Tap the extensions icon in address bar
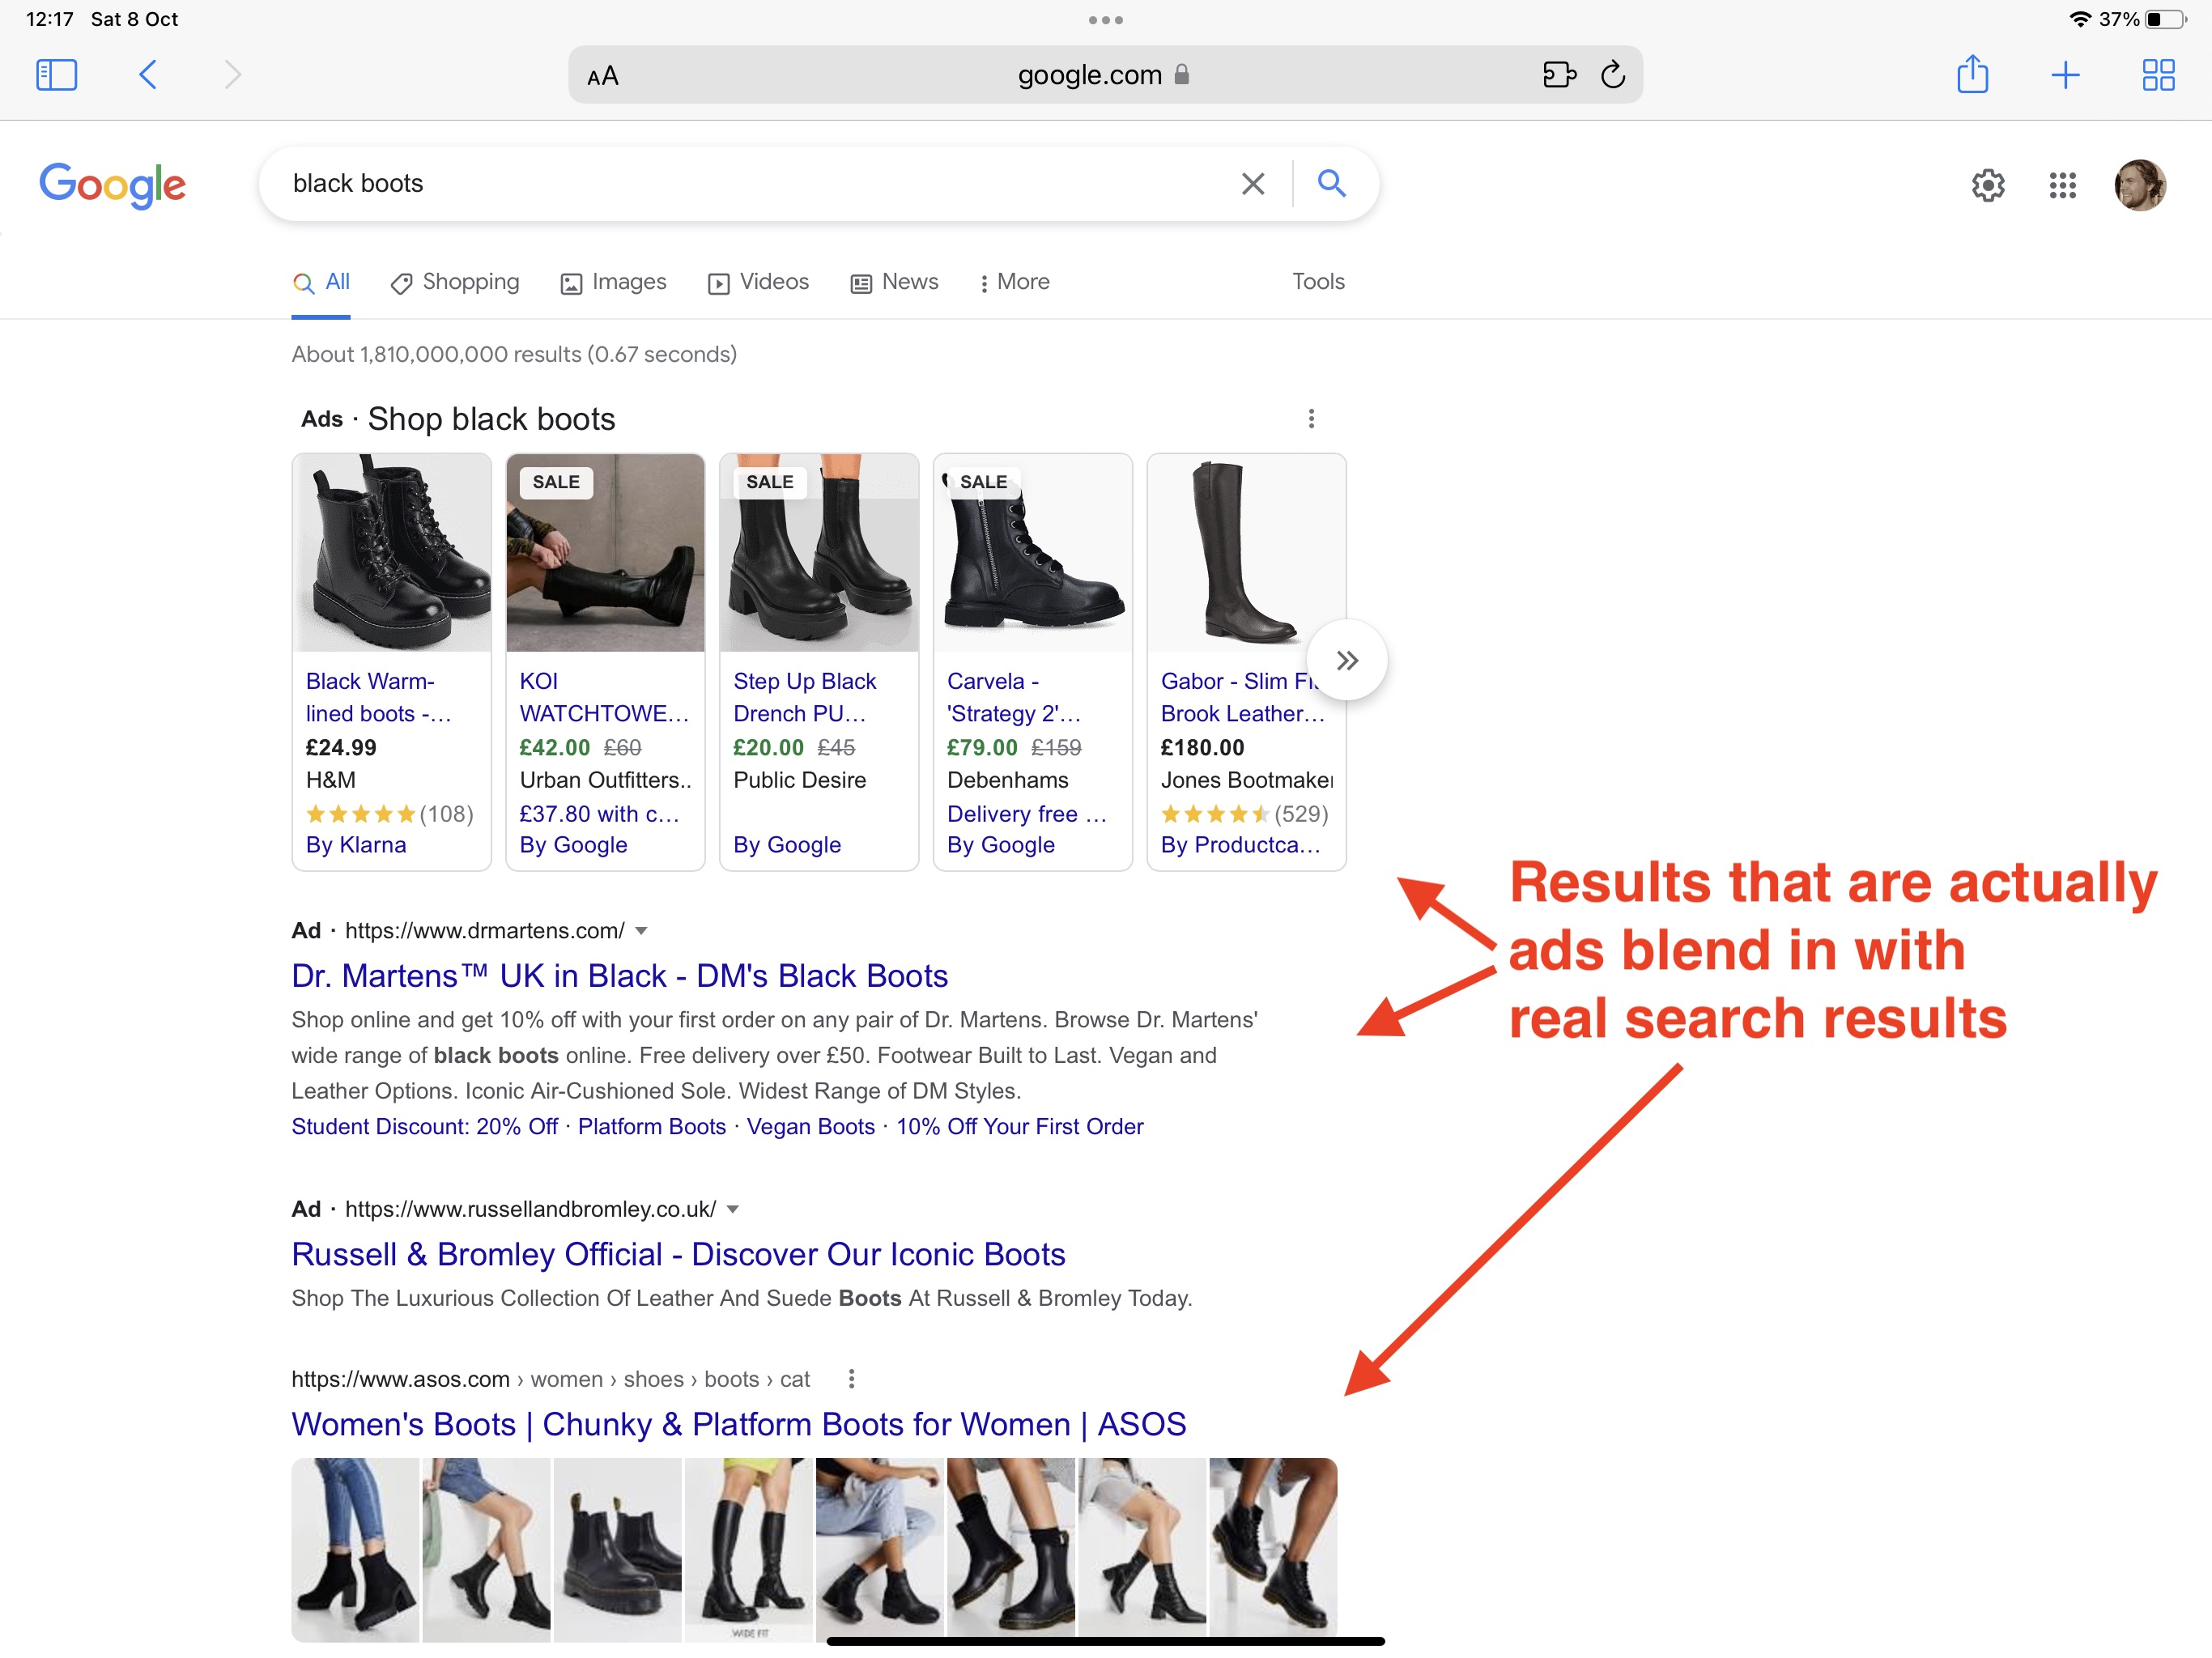2212x1658 pixels. [1559, 75]
